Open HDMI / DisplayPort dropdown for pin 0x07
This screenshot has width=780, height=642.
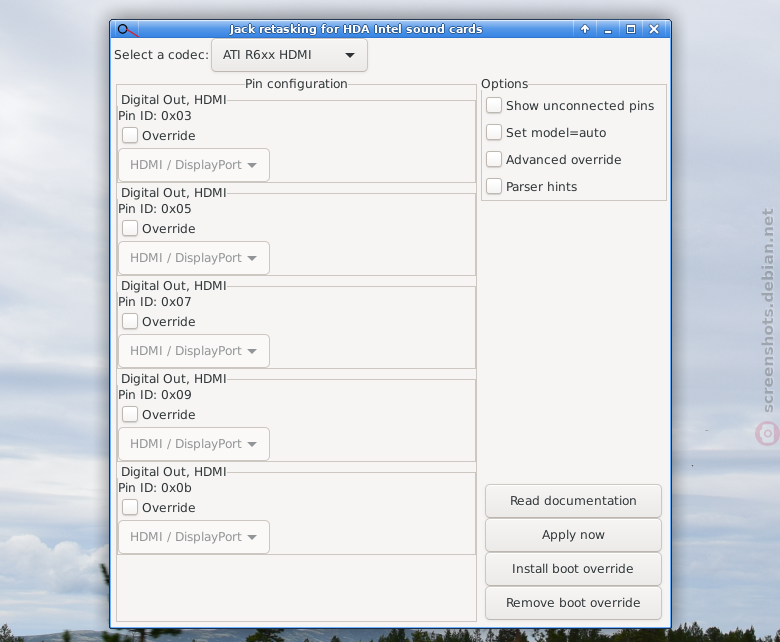point(194,351)
